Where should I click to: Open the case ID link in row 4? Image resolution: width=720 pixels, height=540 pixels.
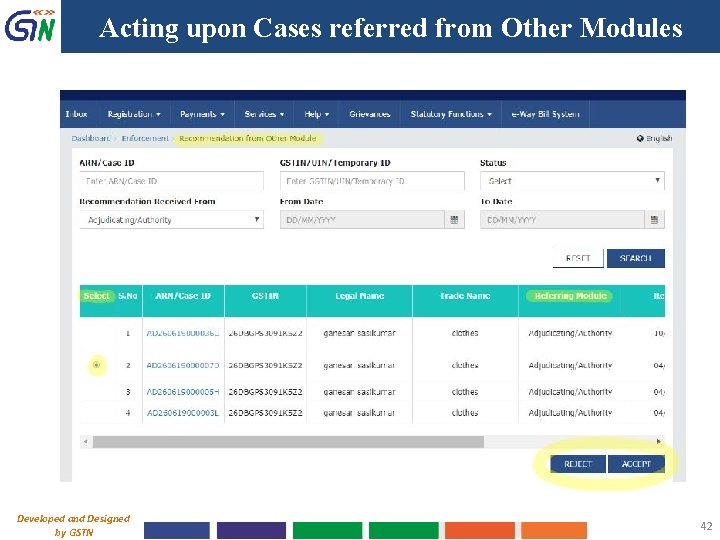(183, 413)
